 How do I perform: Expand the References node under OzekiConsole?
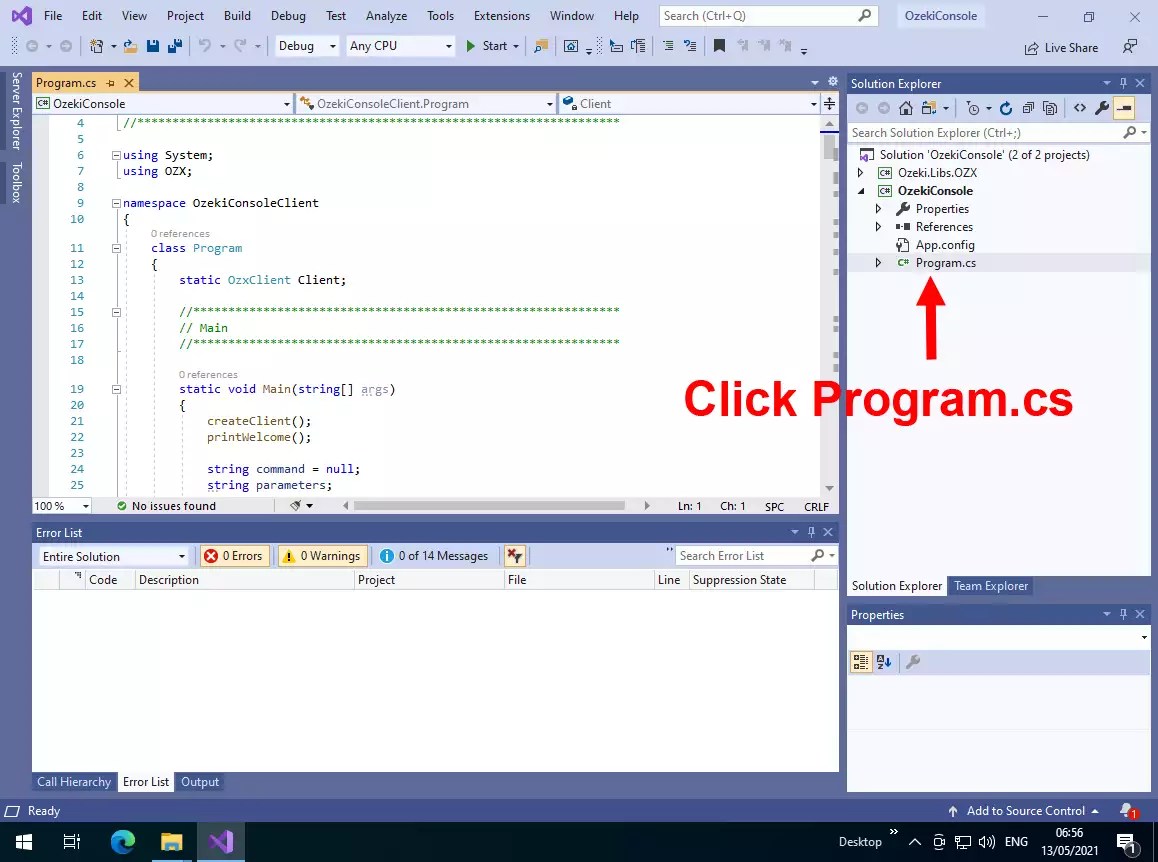(879, 226)
